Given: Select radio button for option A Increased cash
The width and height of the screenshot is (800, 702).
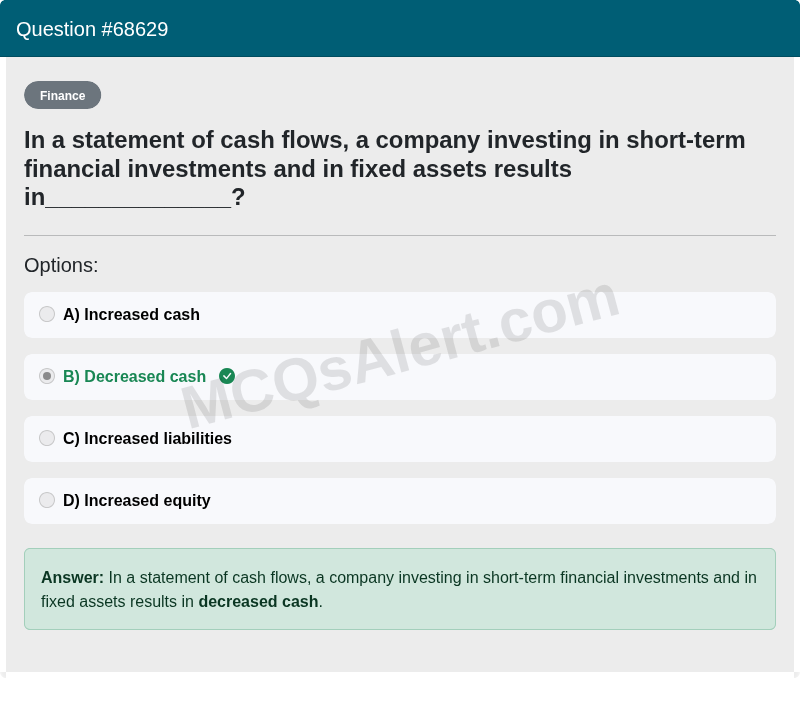Looking at the screenshot, I should 47,314.
